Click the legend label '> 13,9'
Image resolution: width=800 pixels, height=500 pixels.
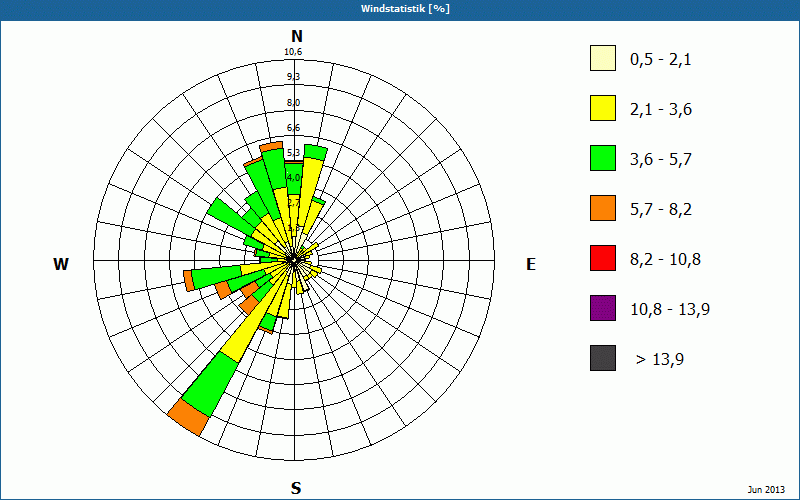tap(660, 360)
